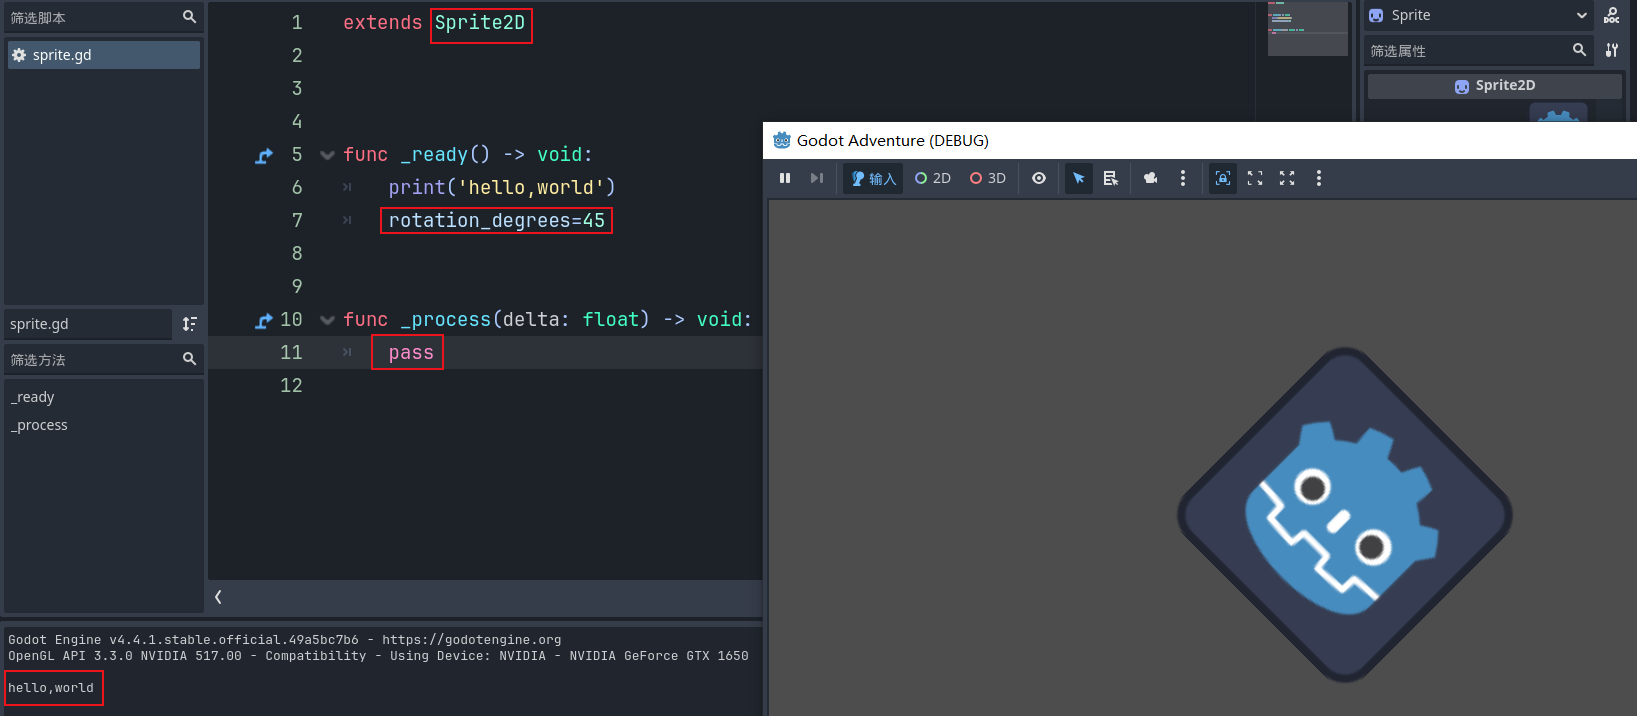Viewport: 1637px width, 716px height.
Task: Click the next frame step button
Action: [x=817, y=178]
